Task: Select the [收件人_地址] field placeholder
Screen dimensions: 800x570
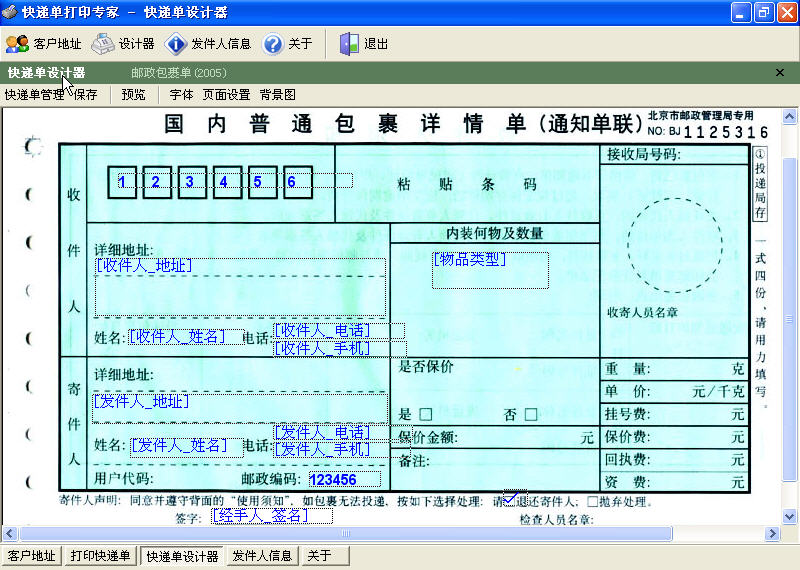Action: tap(144, 265)
